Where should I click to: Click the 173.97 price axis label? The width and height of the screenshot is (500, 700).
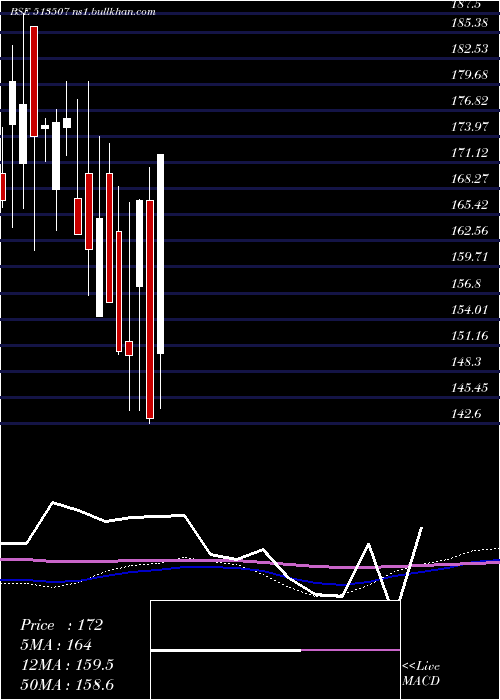[x=470, y=127]
